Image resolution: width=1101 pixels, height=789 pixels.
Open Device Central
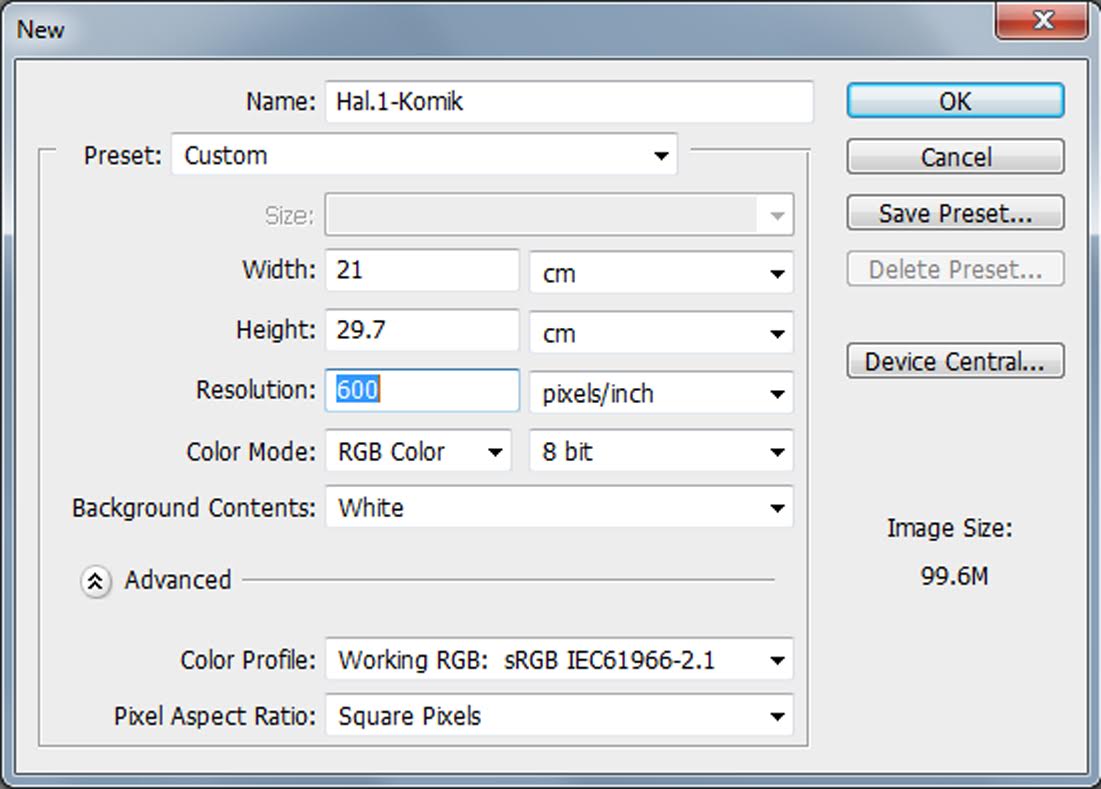[955, 362]
